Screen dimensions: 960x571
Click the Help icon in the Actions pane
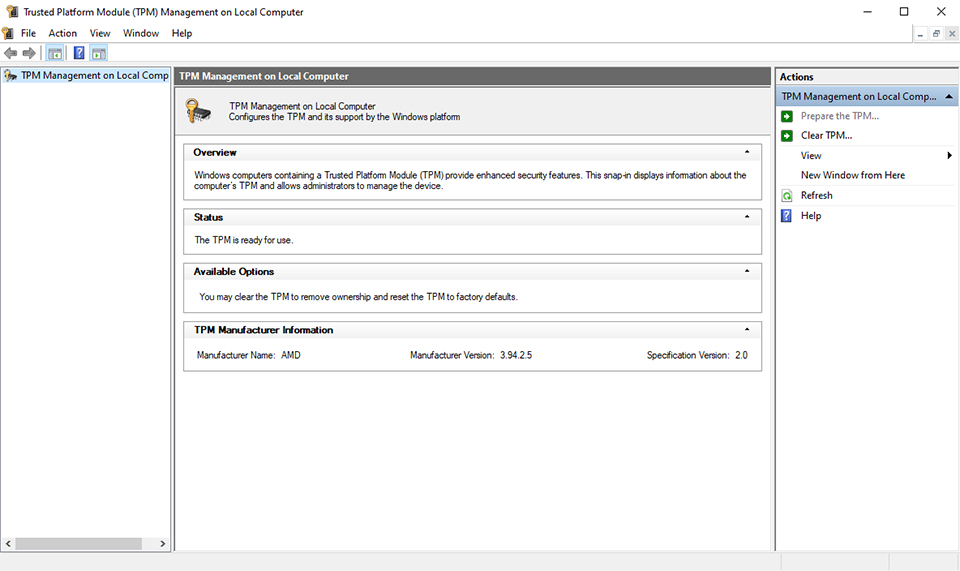coord(787,216)
